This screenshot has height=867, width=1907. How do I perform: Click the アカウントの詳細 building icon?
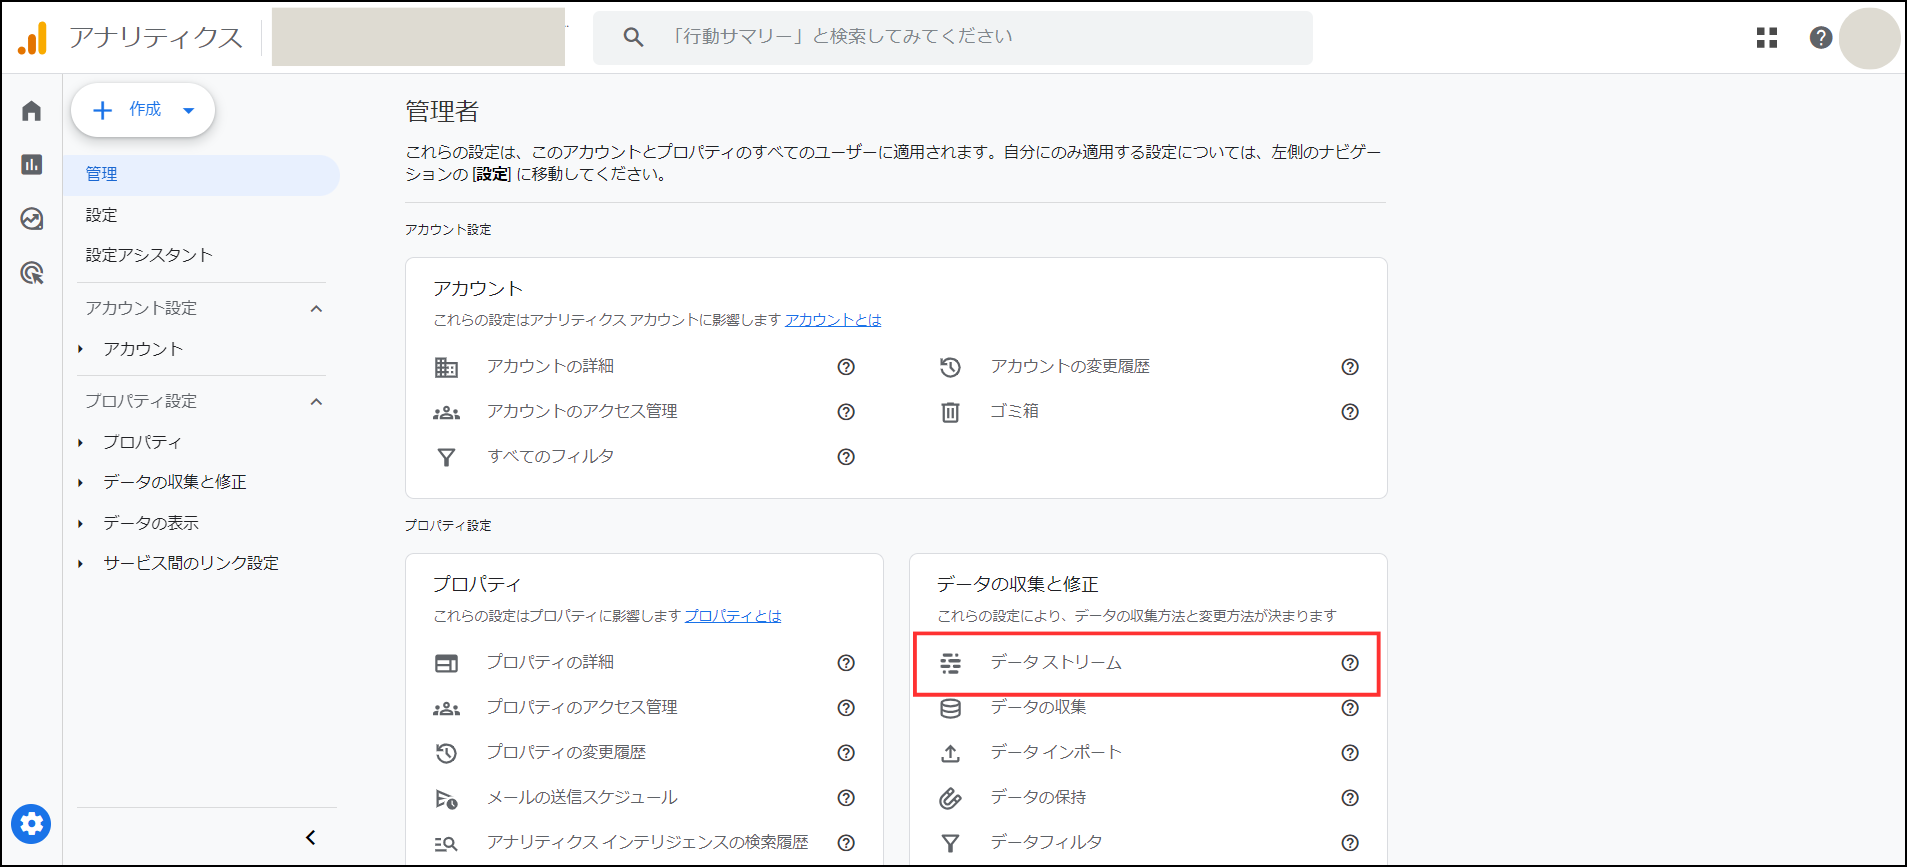(446, 367)
